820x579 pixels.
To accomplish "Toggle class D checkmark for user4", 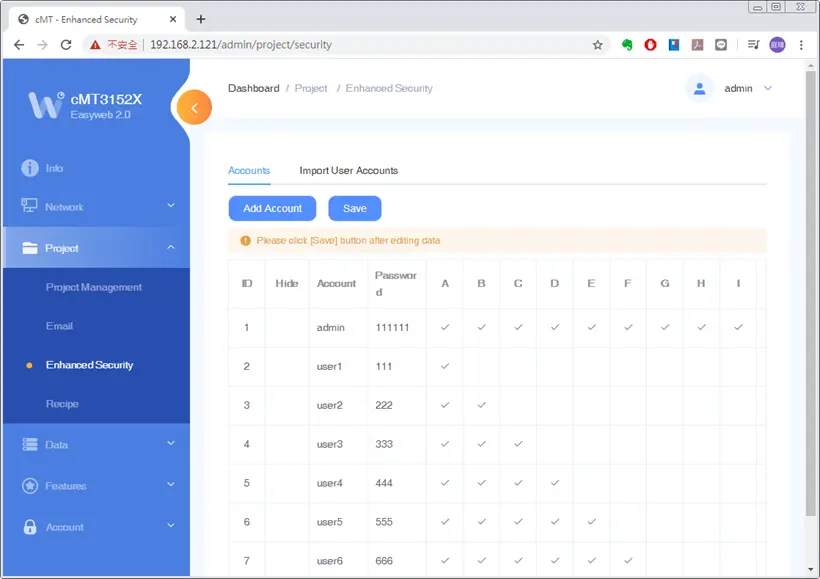I will click(x=555, y=483).
